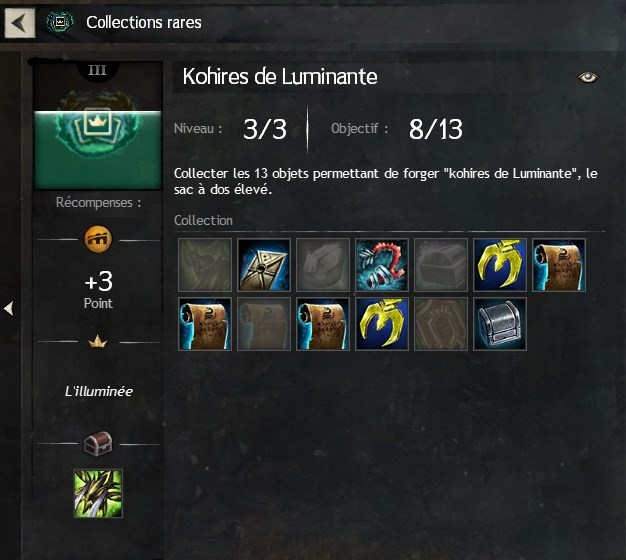Click the orange achievement points bridge icon
The image size is (626, 560).
pos(98,239)
